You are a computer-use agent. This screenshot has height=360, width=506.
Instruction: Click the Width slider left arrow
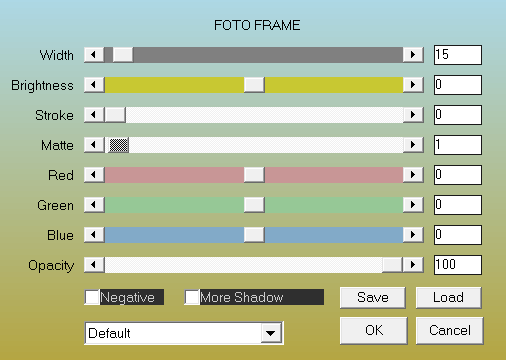(x=94, y=55)
